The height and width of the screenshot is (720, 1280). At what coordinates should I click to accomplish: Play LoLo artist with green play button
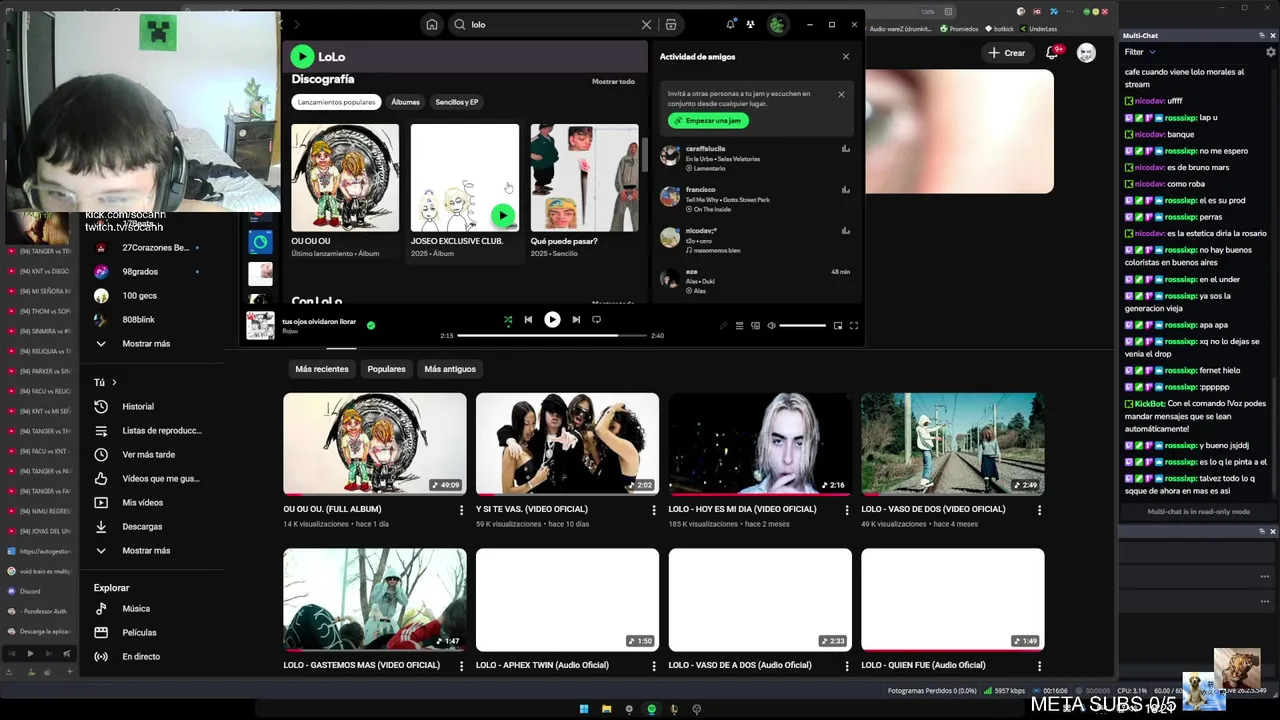(x=302, y=57)
